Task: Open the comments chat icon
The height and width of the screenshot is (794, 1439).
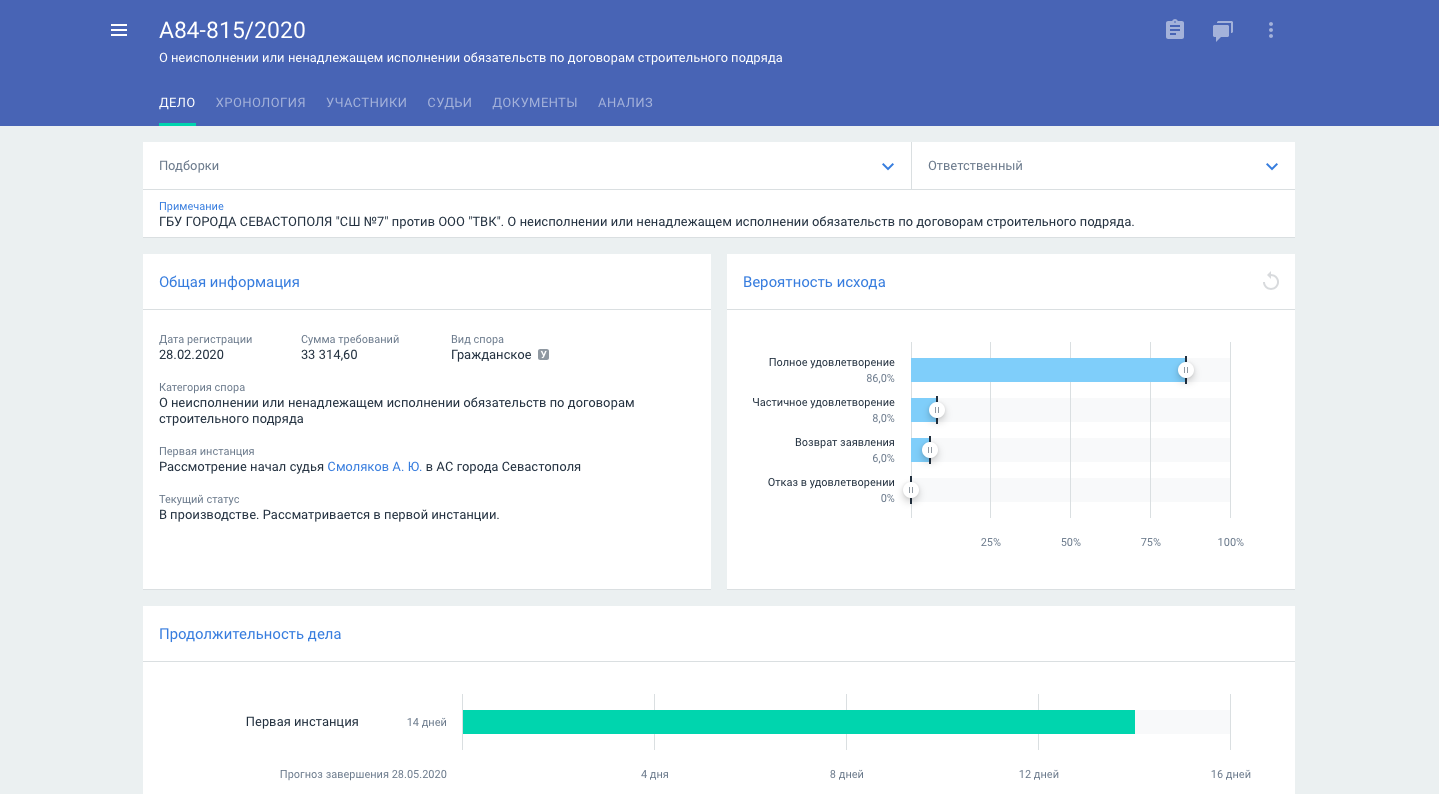Action: click(1222, 30)
